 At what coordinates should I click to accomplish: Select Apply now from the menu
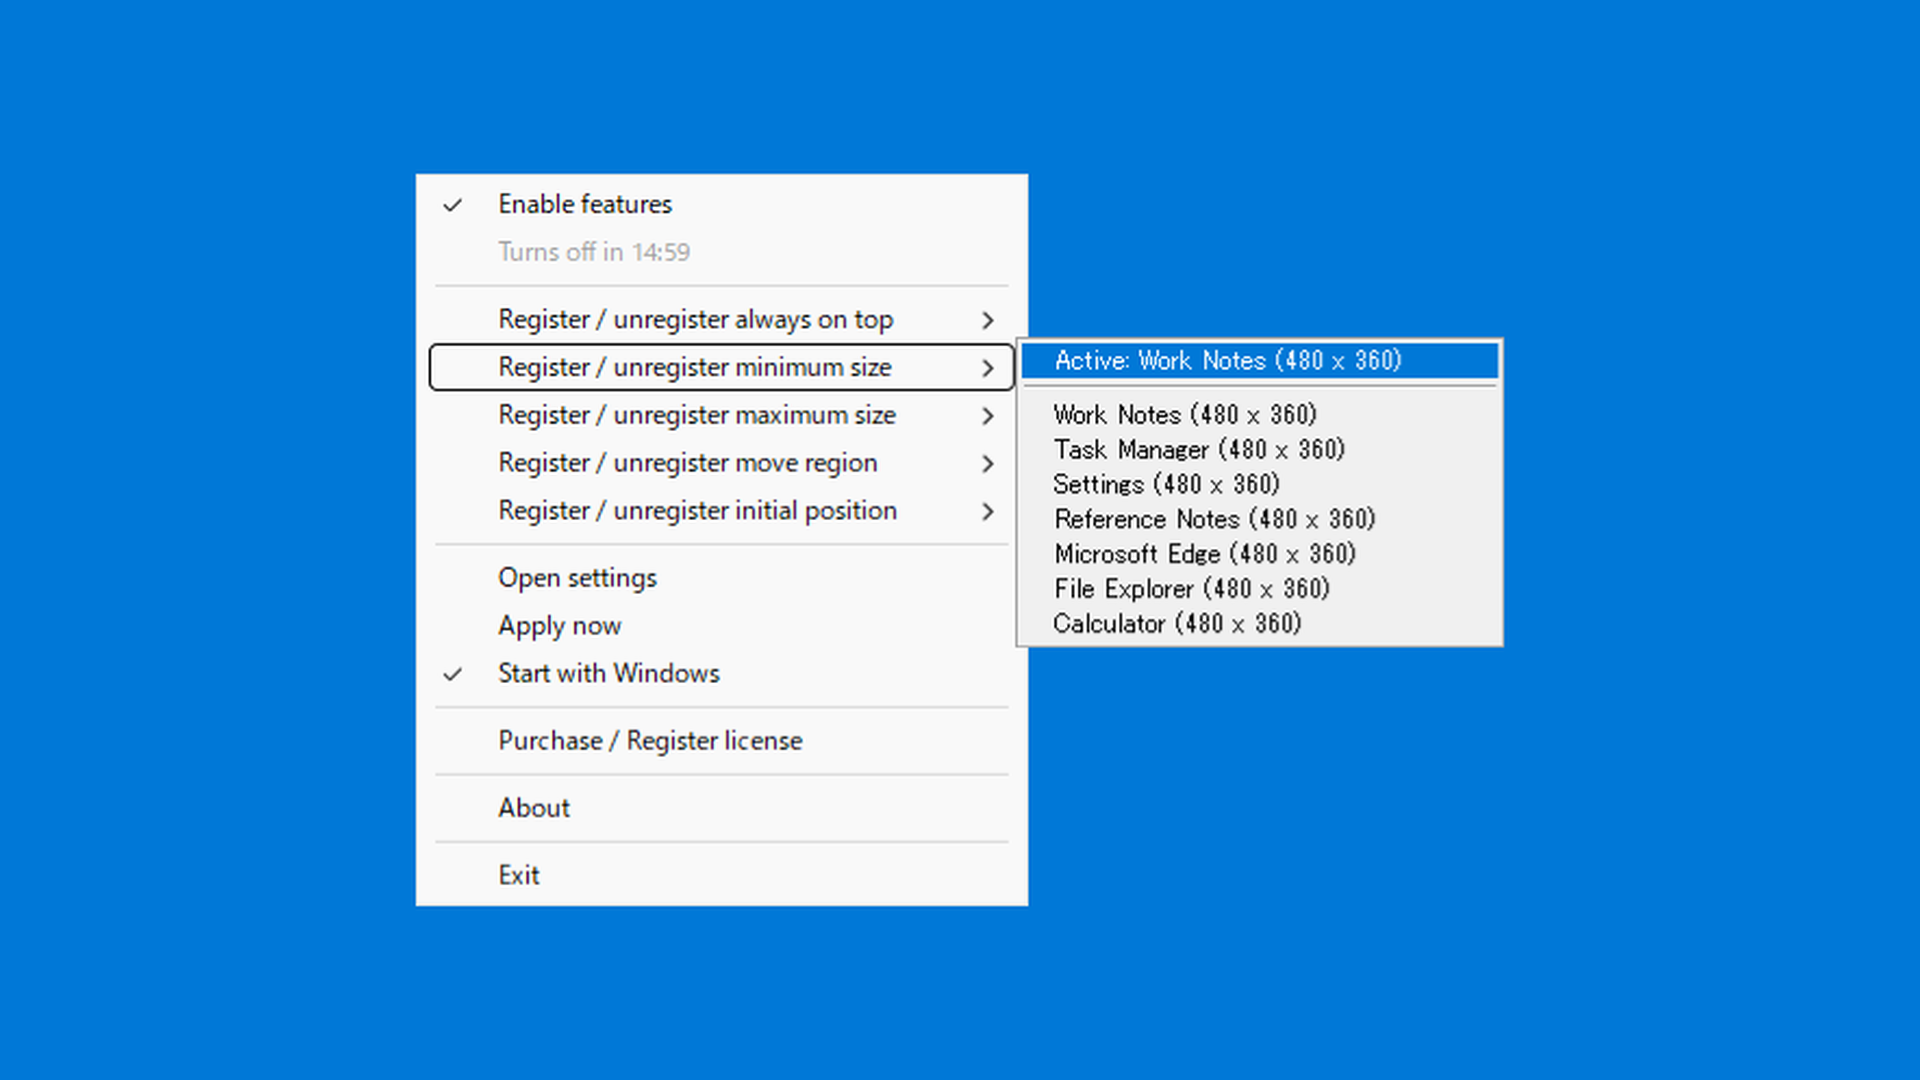pyautogui.click(x=721, y=626)
